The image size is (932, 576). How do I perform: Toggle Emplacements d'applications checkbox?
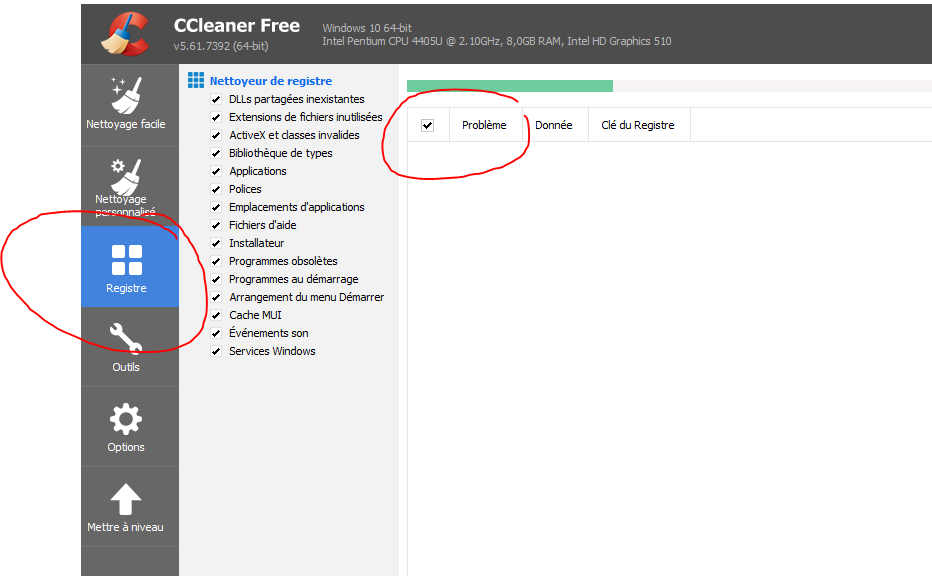[x=216, y=207]
